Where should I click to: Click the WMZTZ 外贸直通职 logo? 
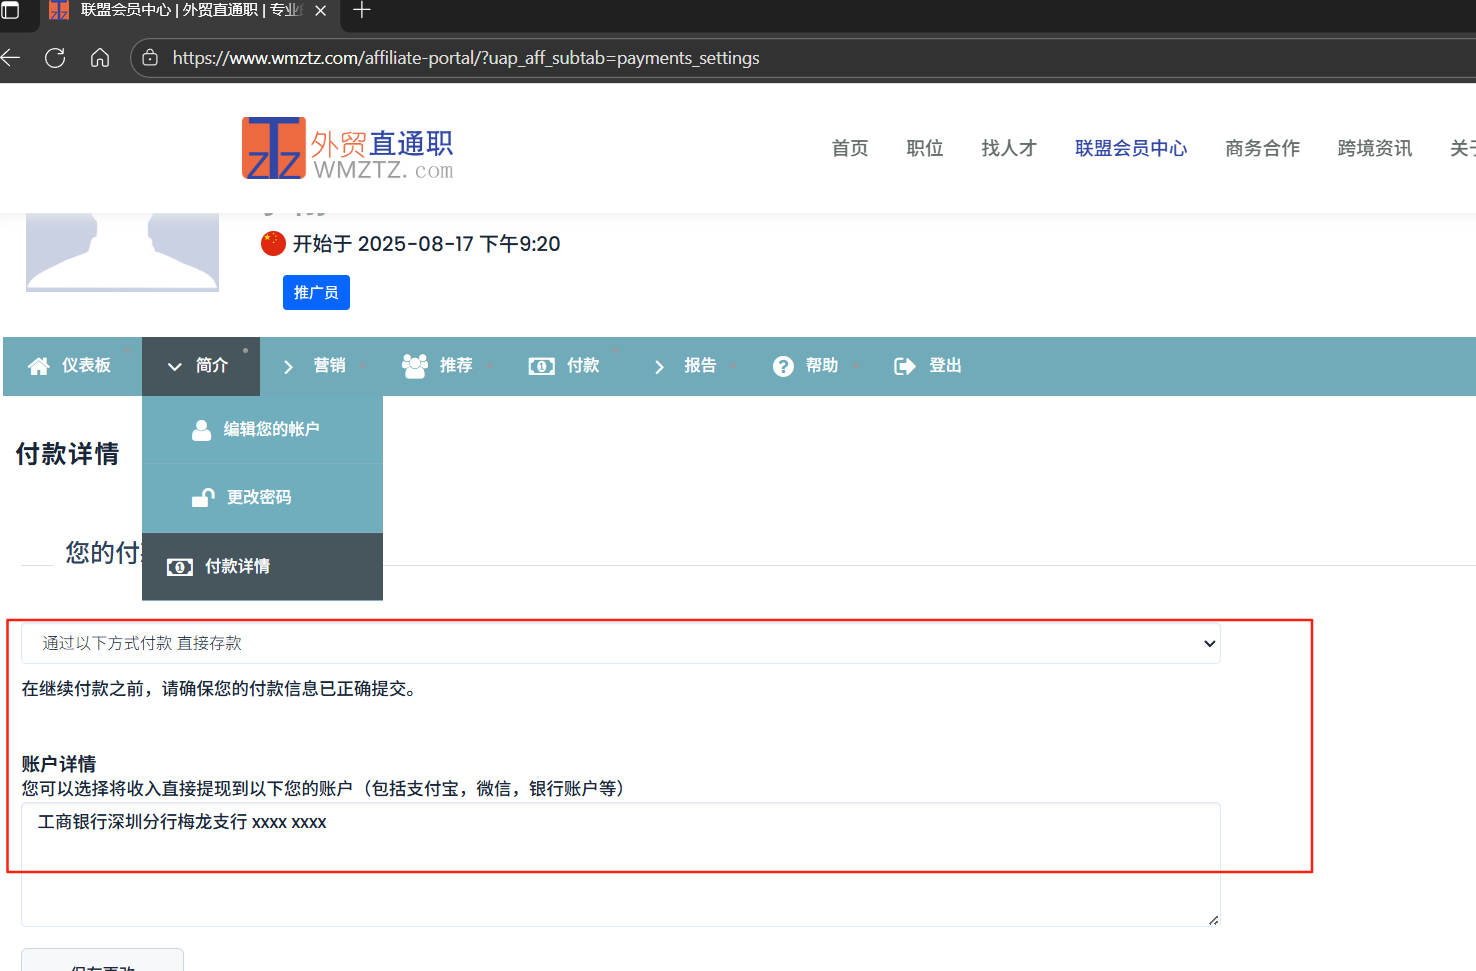click(x=347, y=147)
